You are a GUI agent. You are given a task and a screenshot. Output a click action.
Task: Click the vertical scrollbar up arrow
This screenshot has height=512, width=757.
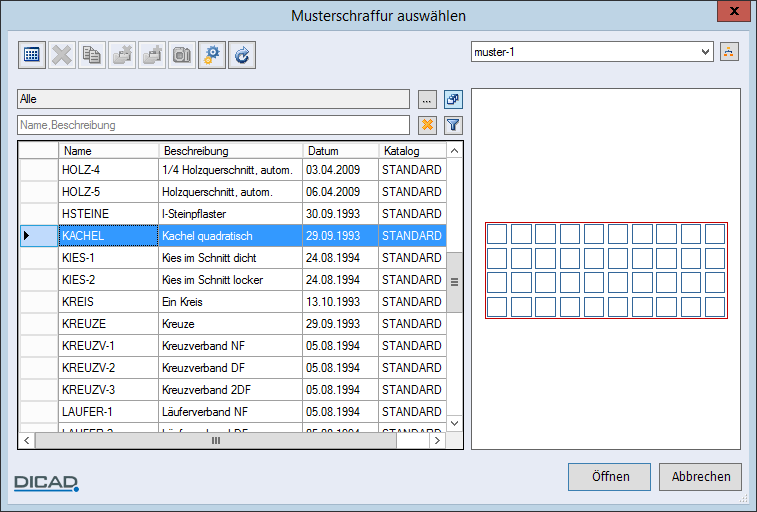454,151
